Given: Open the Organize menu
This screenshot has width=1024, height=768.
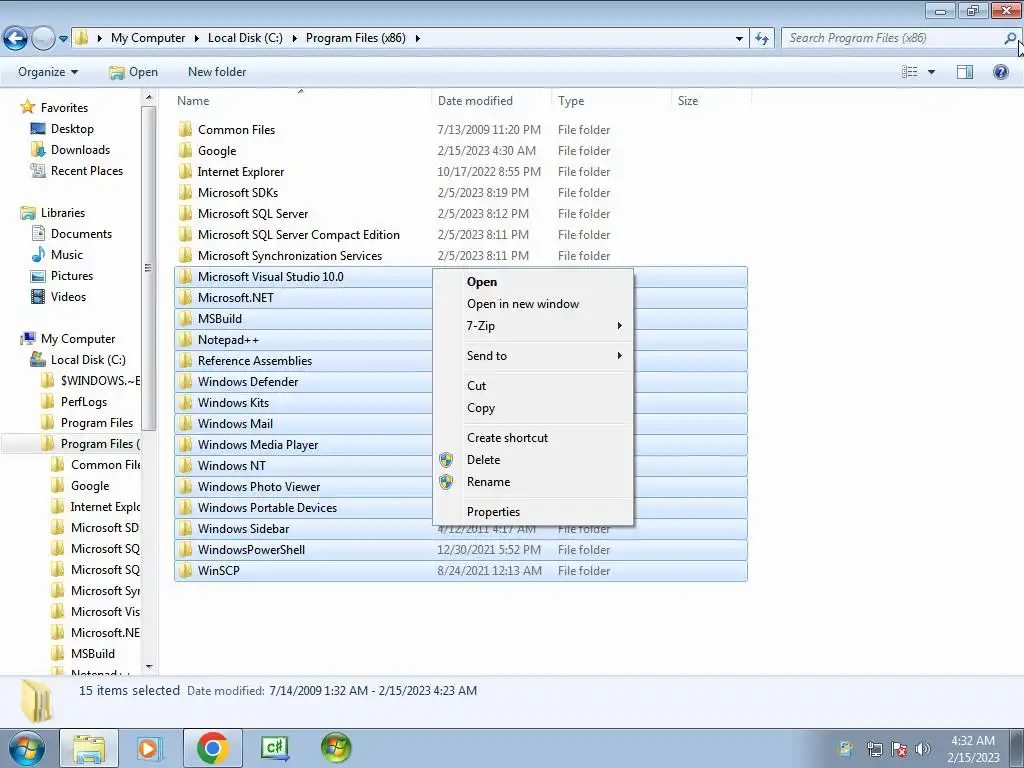Looking at the screenshot, I should 48,72.
